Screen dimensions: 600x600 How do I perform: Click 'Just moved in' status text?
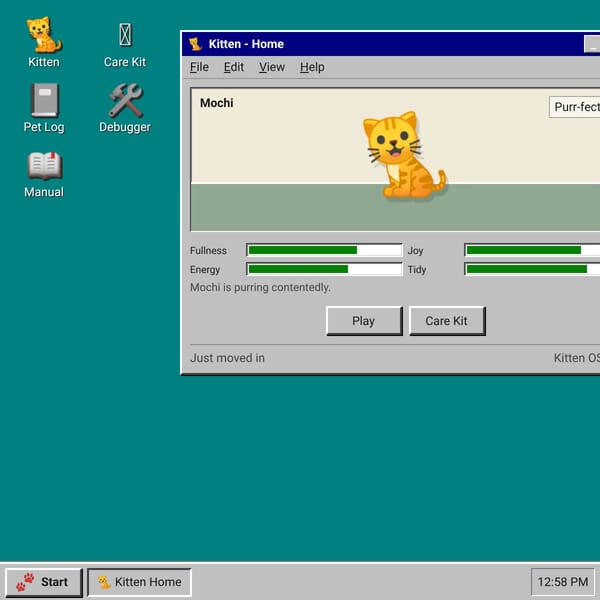pos(227,358)
